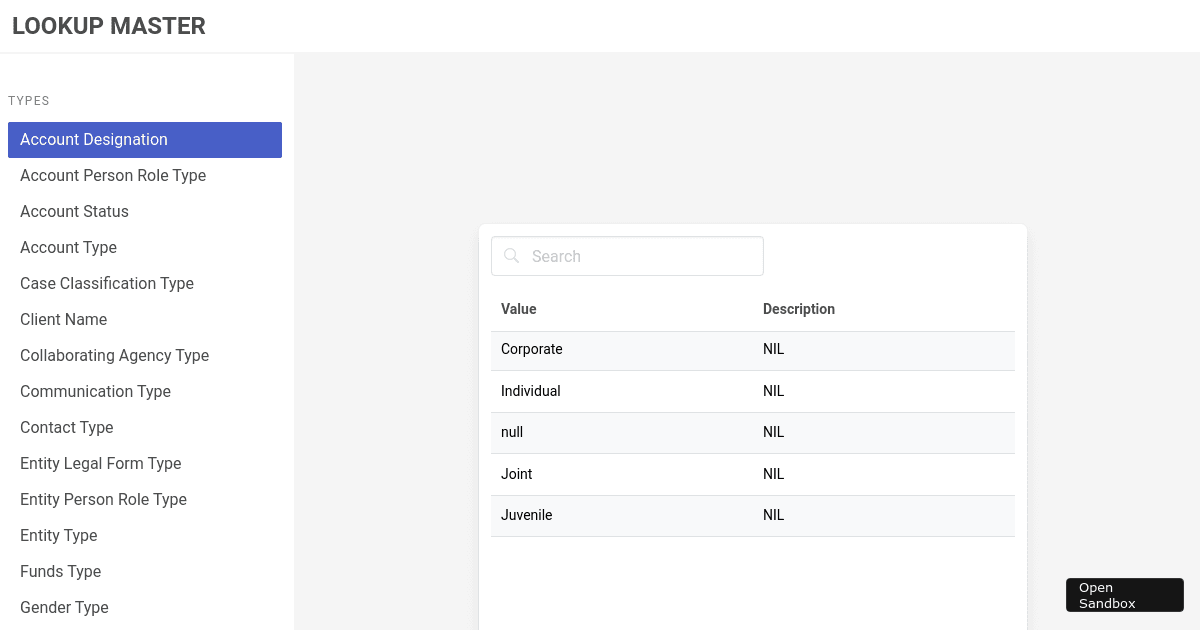Image resolution: width=1200 pixels, height=630 pixels.
Task: Select Funds Type from the sidebar
Action: pos(60,571)
